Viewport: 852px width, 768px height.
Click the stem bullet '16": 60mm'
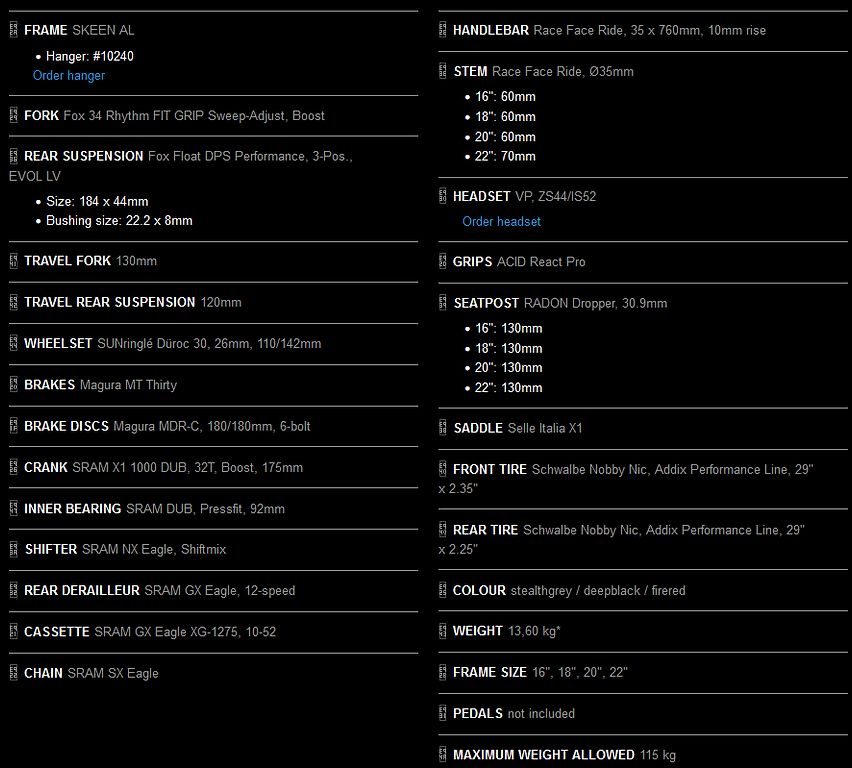tap(505, 97)
